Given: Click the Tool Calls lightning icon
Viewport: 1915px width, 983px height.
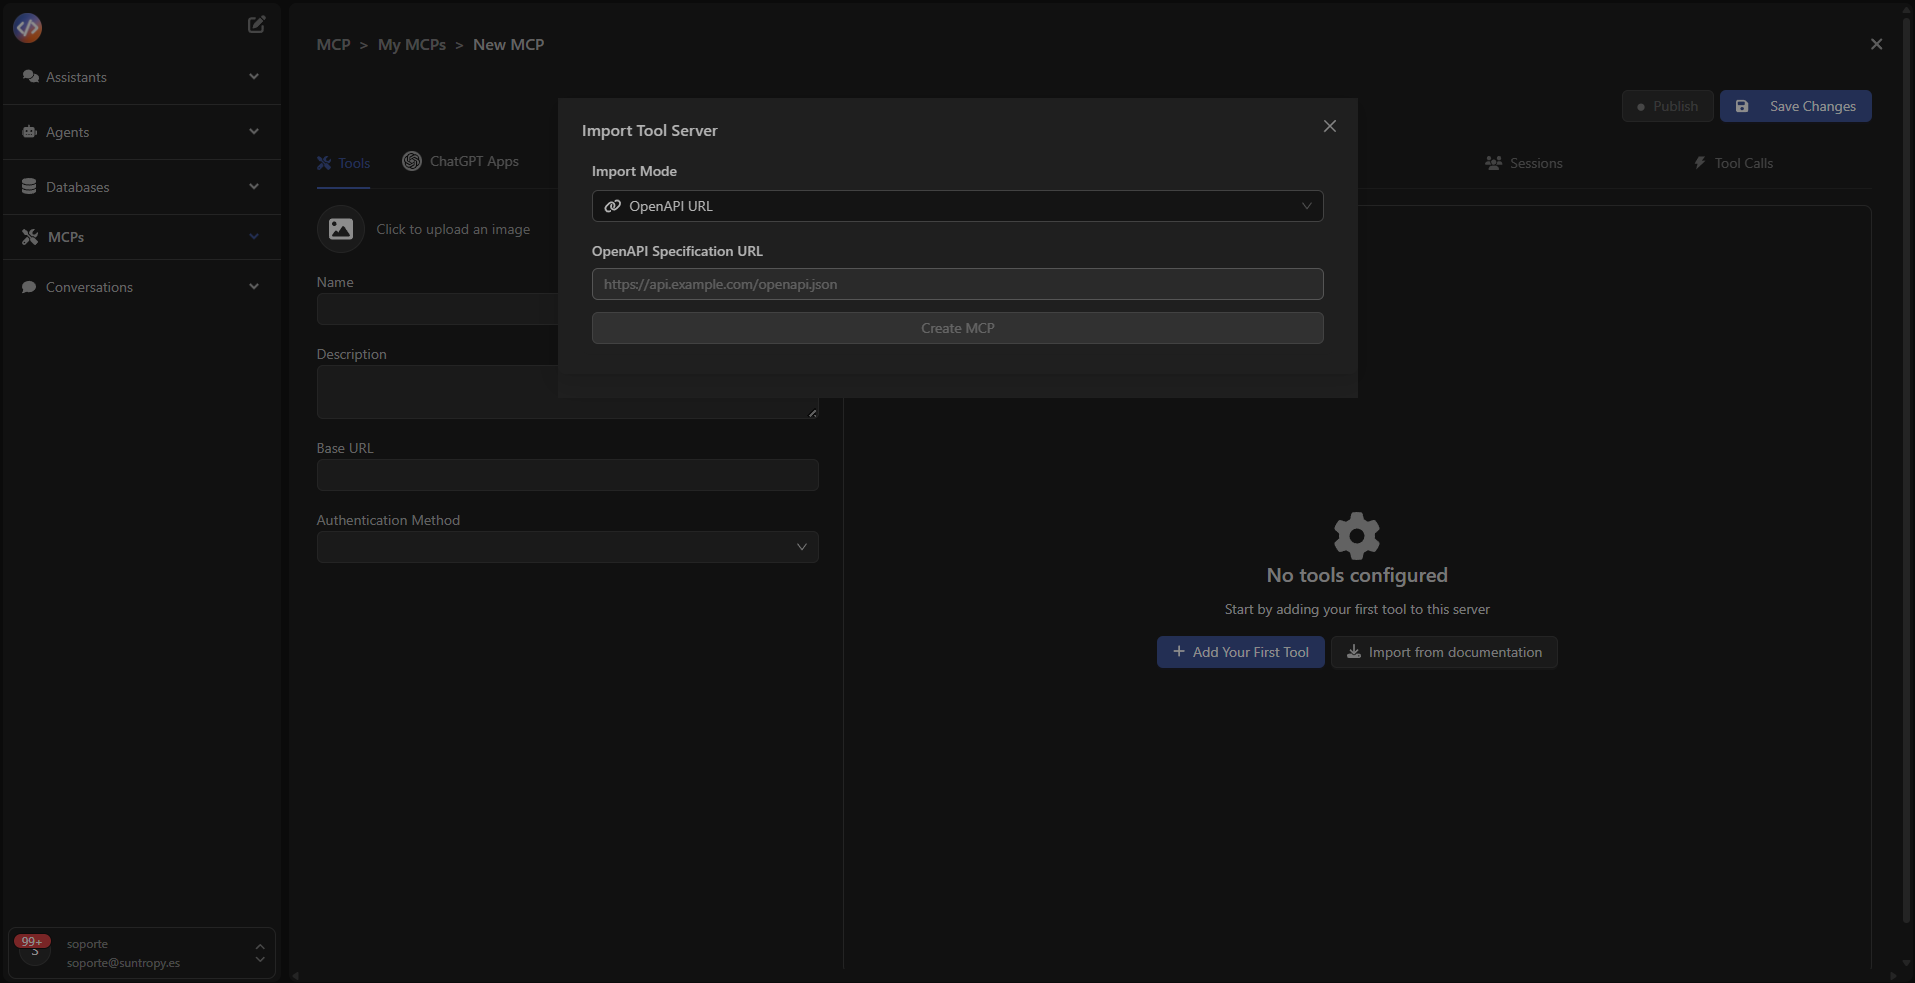Looking at the screenshot, I should (x=1699, y=162).
